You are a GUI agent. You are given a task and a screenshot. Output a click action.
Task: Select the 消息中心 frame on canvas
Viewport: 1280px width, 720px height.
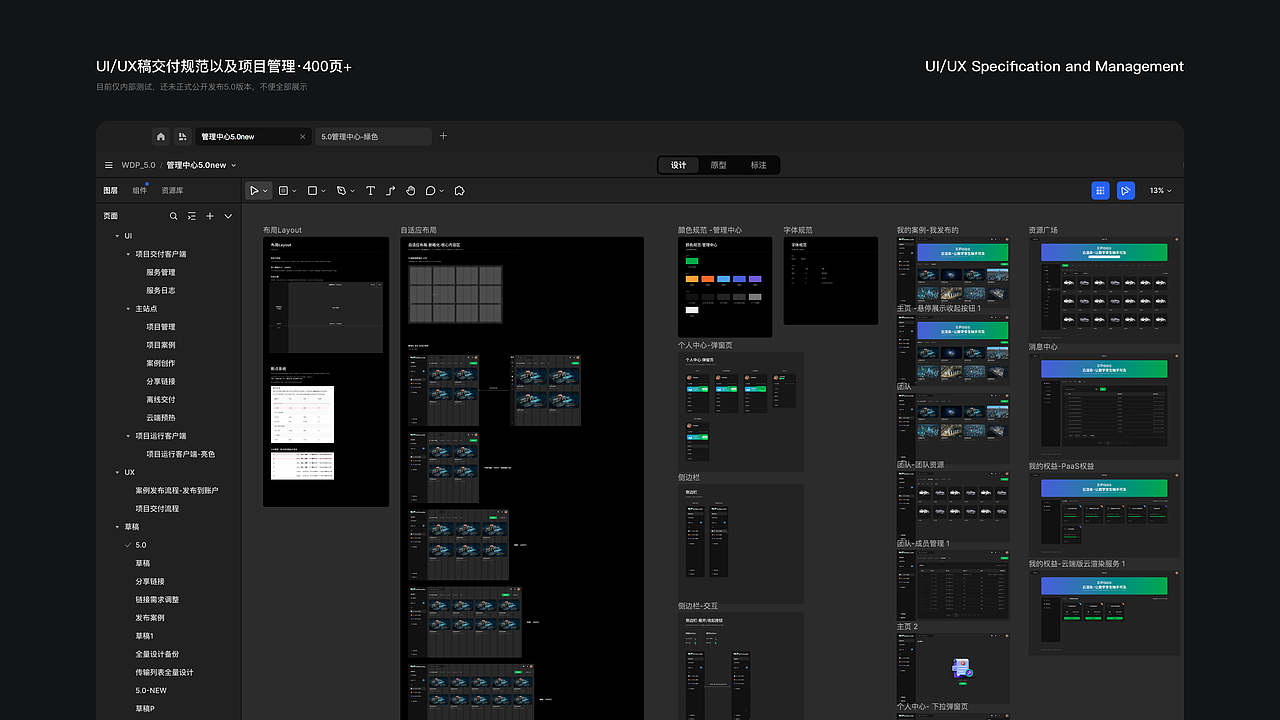coord(1104,406)
